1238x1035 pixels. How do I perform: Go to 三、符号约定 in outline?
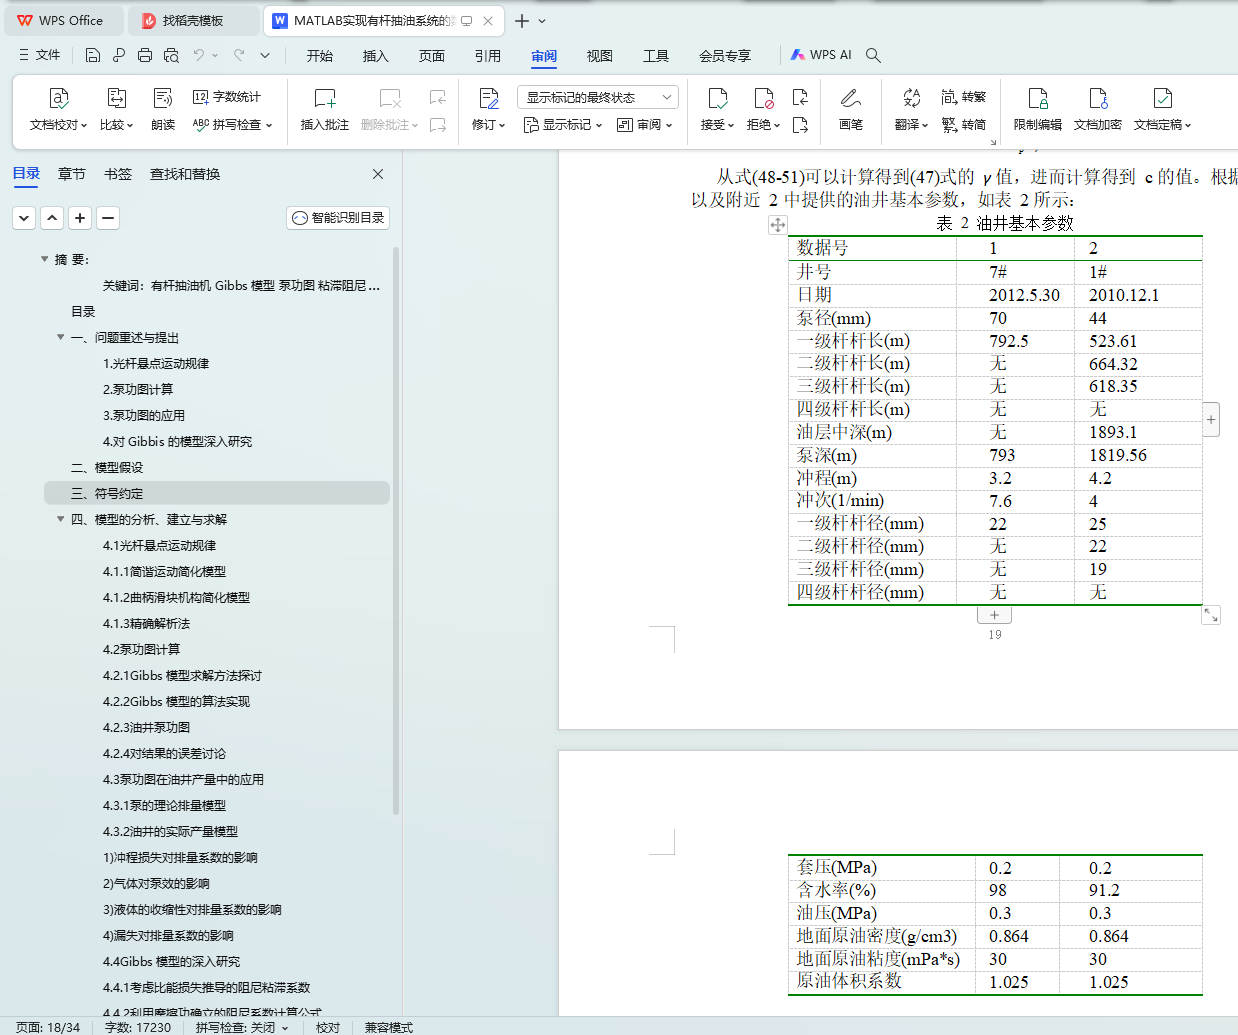pyautogui.click(x=217, y=493)
